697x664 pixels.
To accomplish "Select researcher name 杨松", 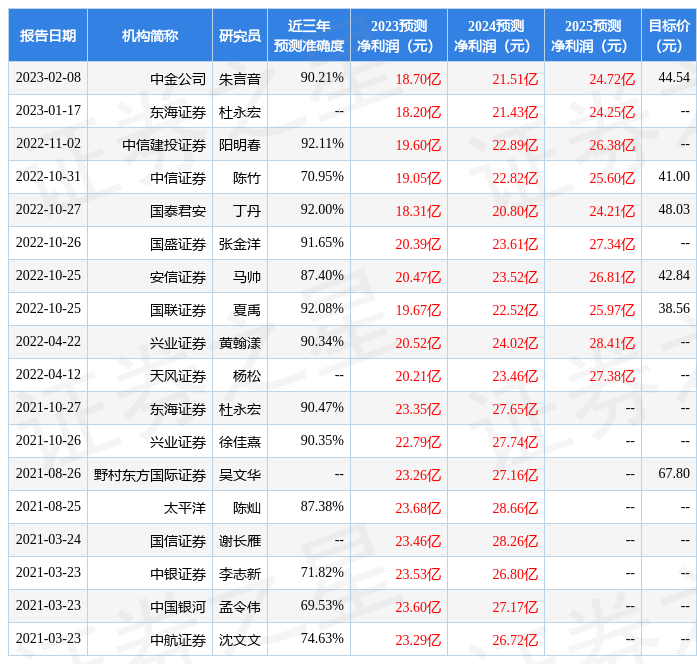I will click(247, 376).
